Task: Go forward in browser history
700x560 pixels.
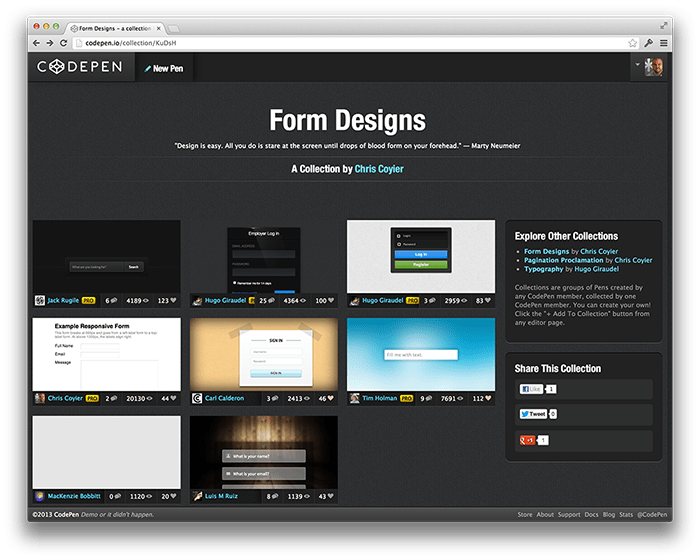Action: (x=50, y=43)
